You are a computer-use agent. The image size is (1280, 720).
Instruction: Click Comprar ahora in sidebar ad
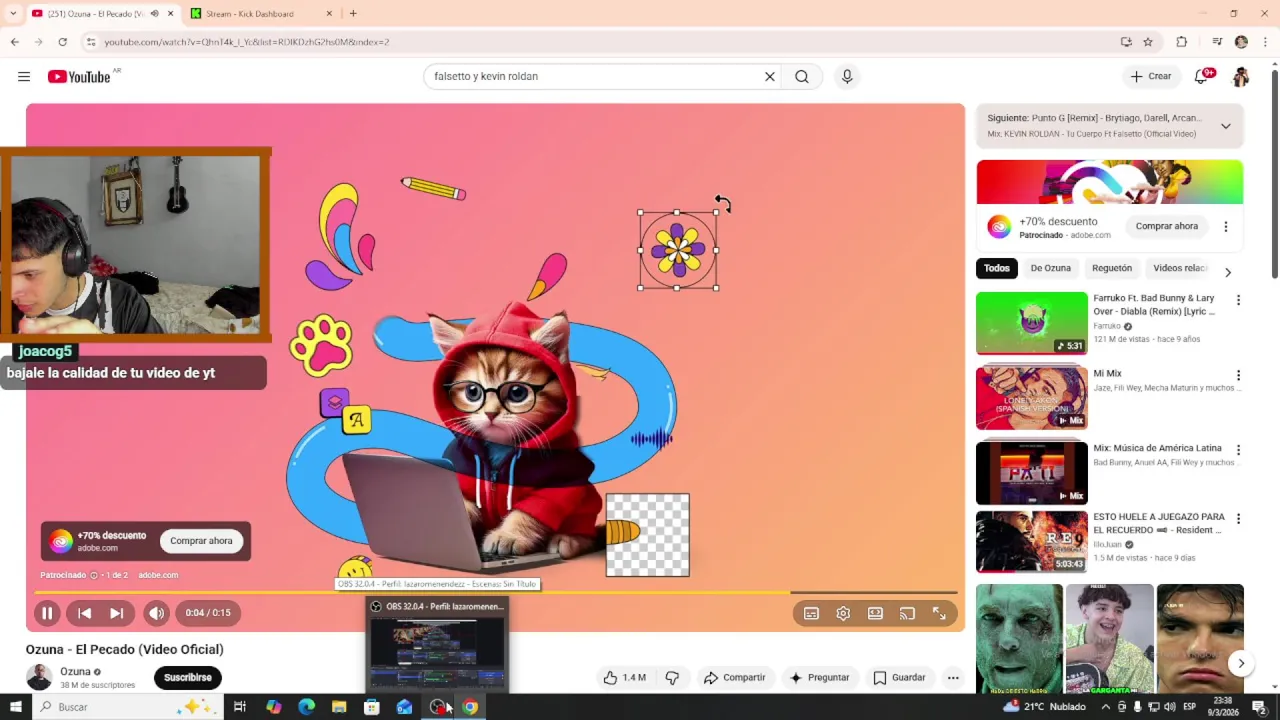coord(1166,226)
